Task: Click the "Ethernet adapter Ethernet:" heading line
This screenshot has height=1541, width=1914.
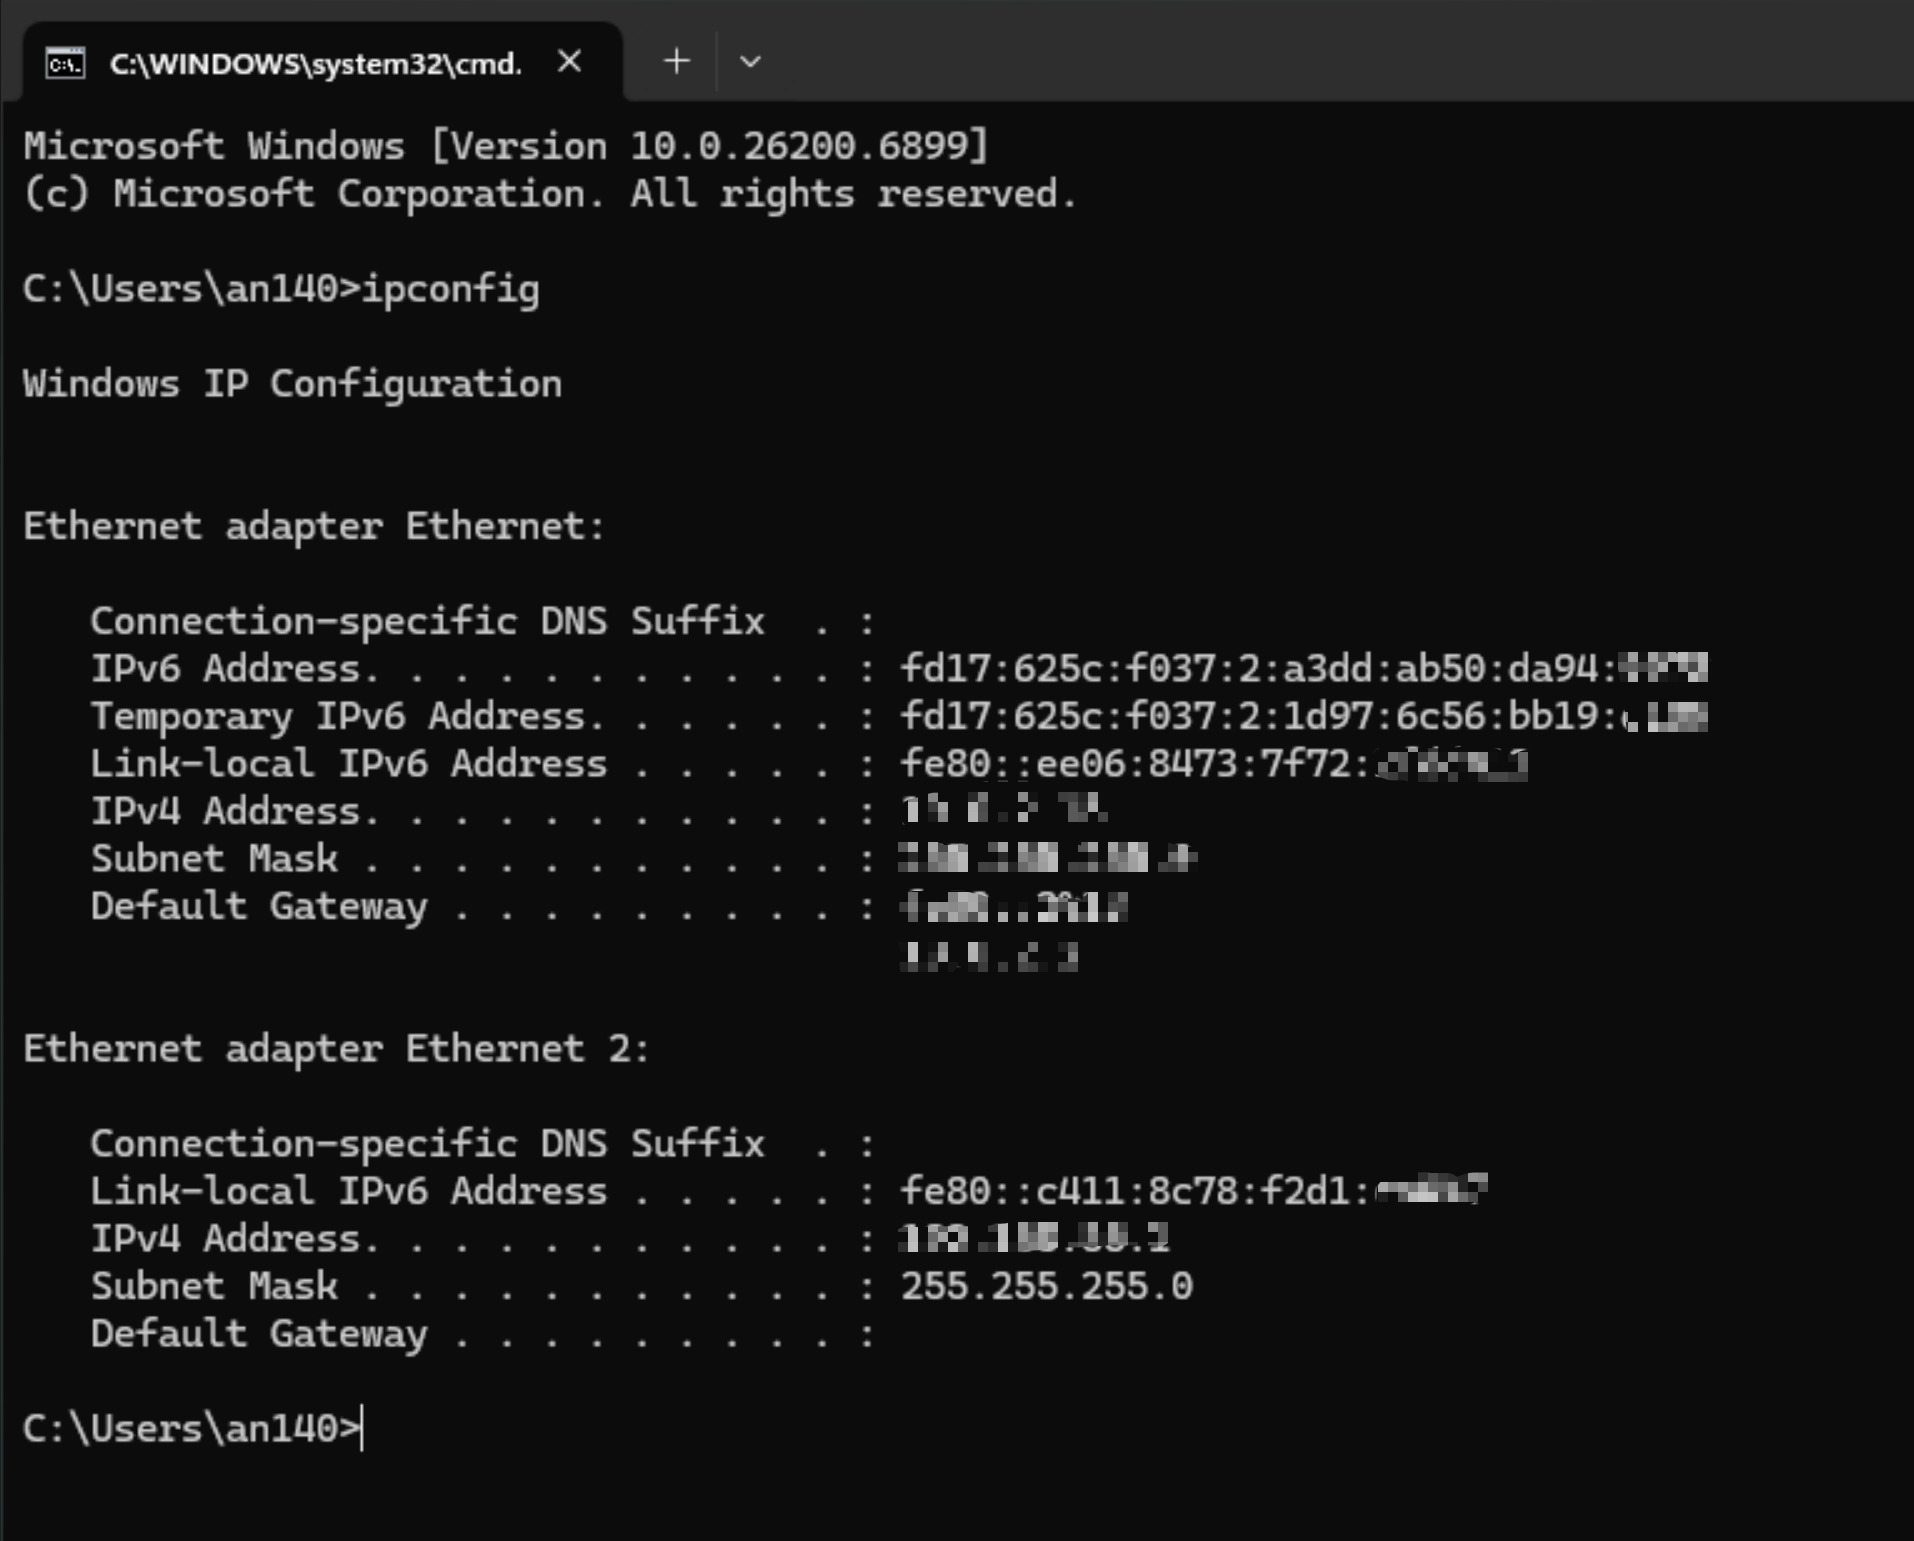Action: 314,526
